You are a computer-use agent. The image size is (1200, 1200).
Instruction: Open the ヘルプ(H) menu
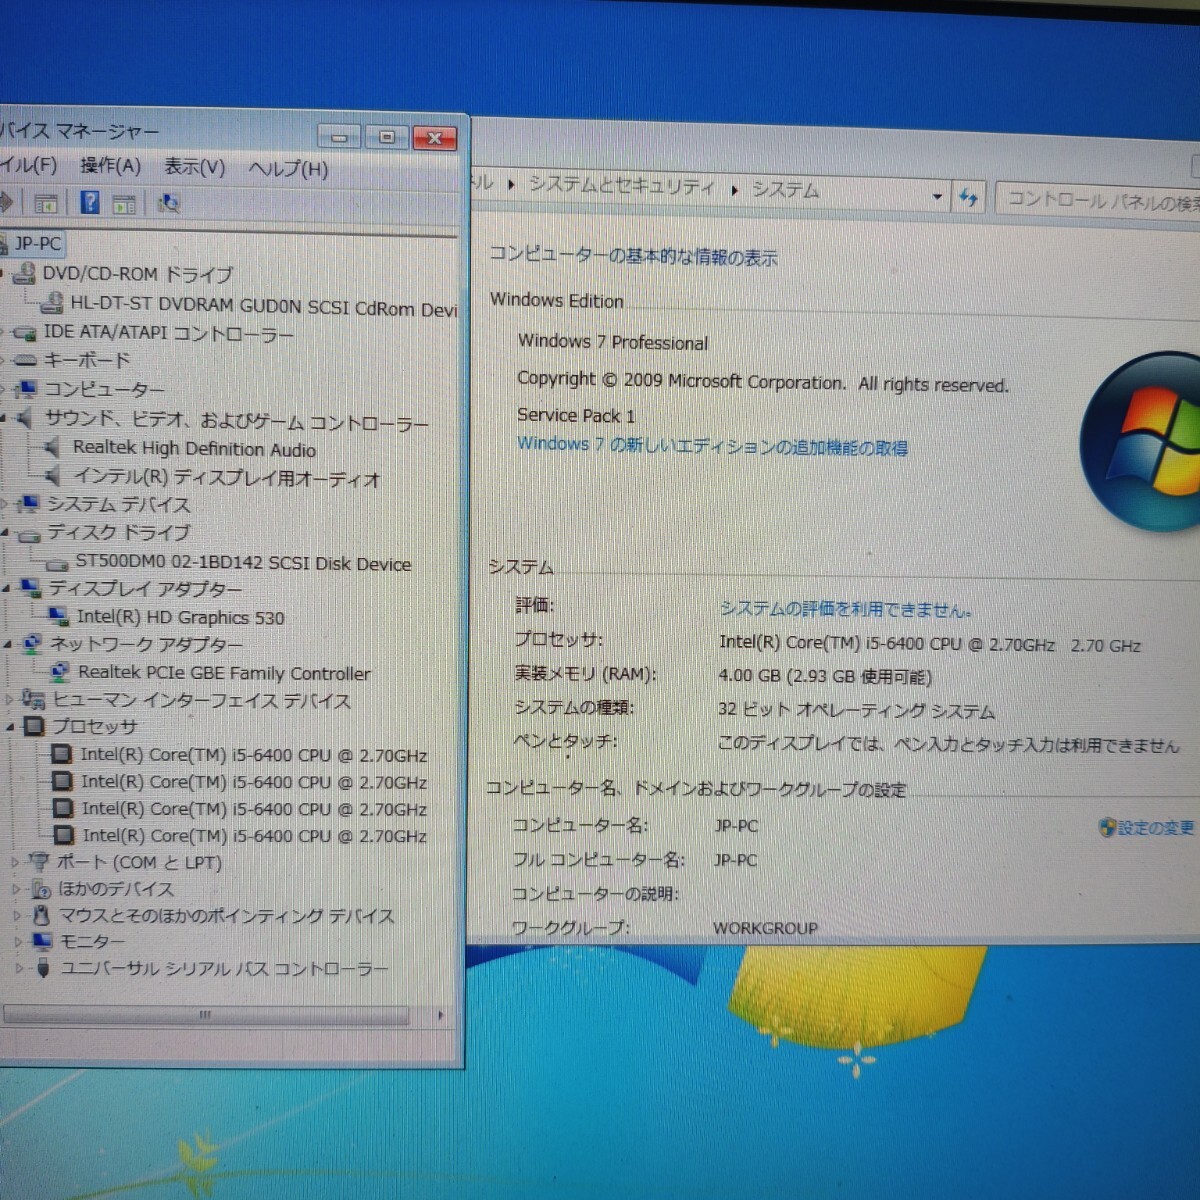(288, 169)
